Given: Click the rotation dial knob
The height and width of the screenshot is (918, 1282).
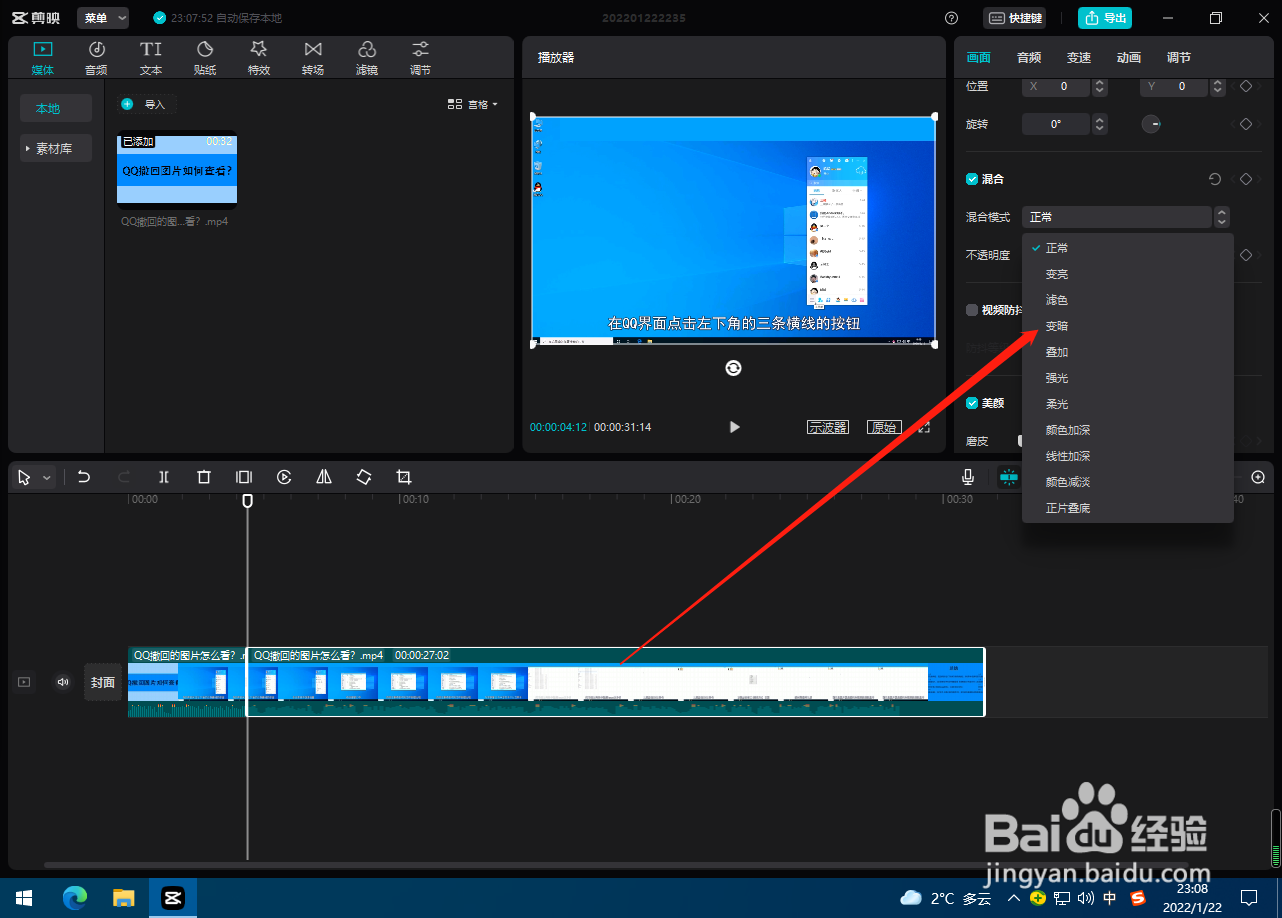Looking at the screenshot, I should [1151, 124].
